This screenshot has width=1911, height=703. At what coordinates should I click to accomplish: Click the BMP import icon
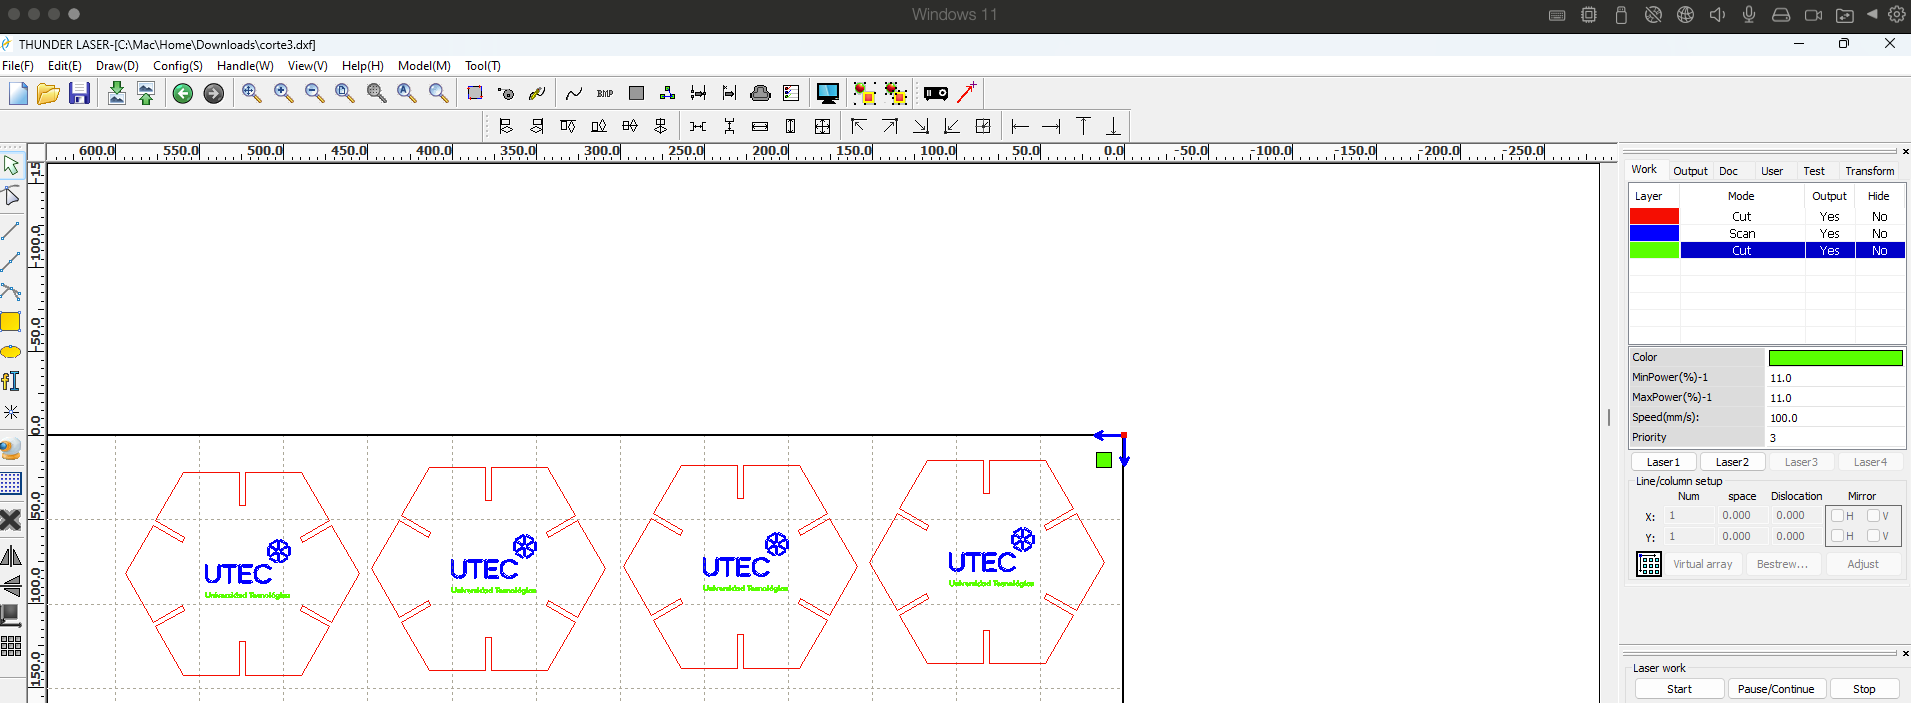[x=605, y=93]
